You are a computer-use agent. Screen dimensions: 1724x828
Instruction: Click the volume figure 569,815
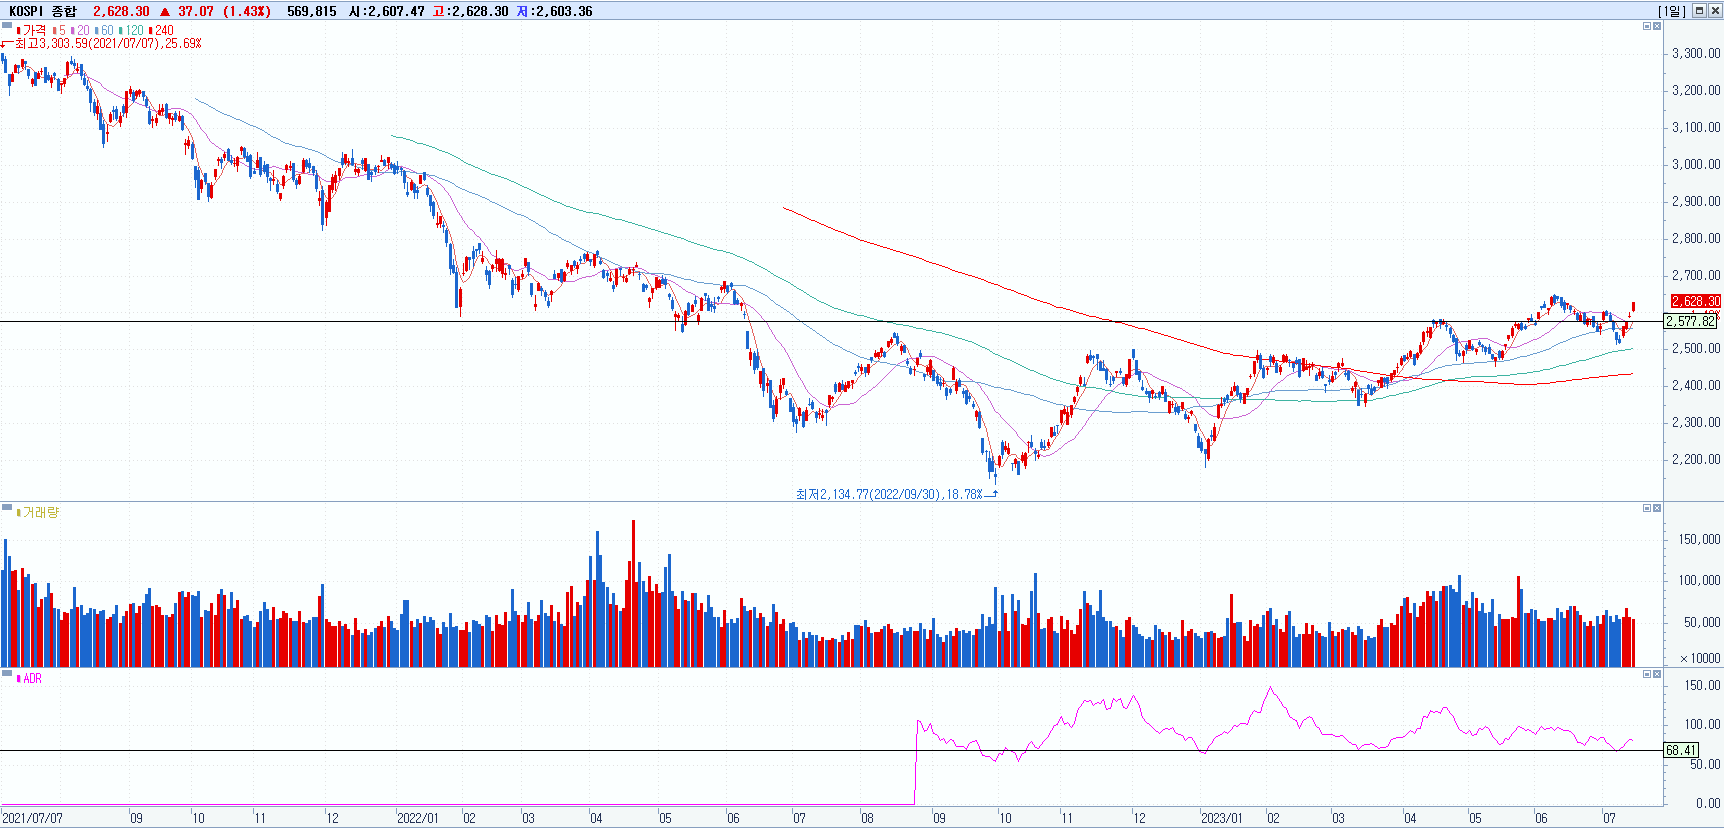[311, 11]
